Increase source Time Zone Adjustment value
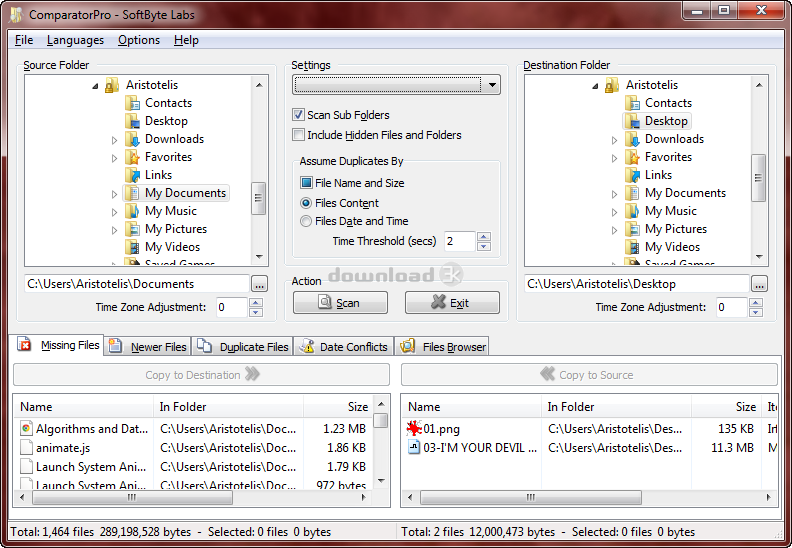 [x=256, y=302]
